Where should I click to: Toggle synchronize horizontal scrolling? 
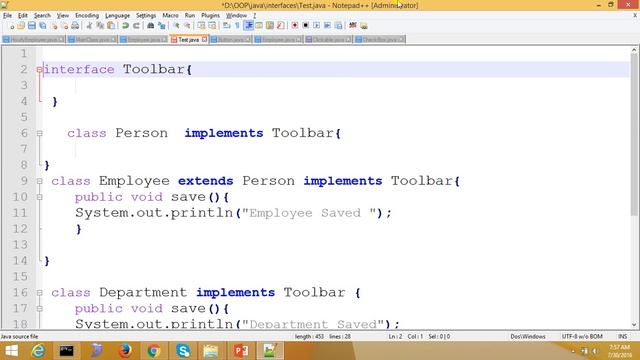coord(212,26)
